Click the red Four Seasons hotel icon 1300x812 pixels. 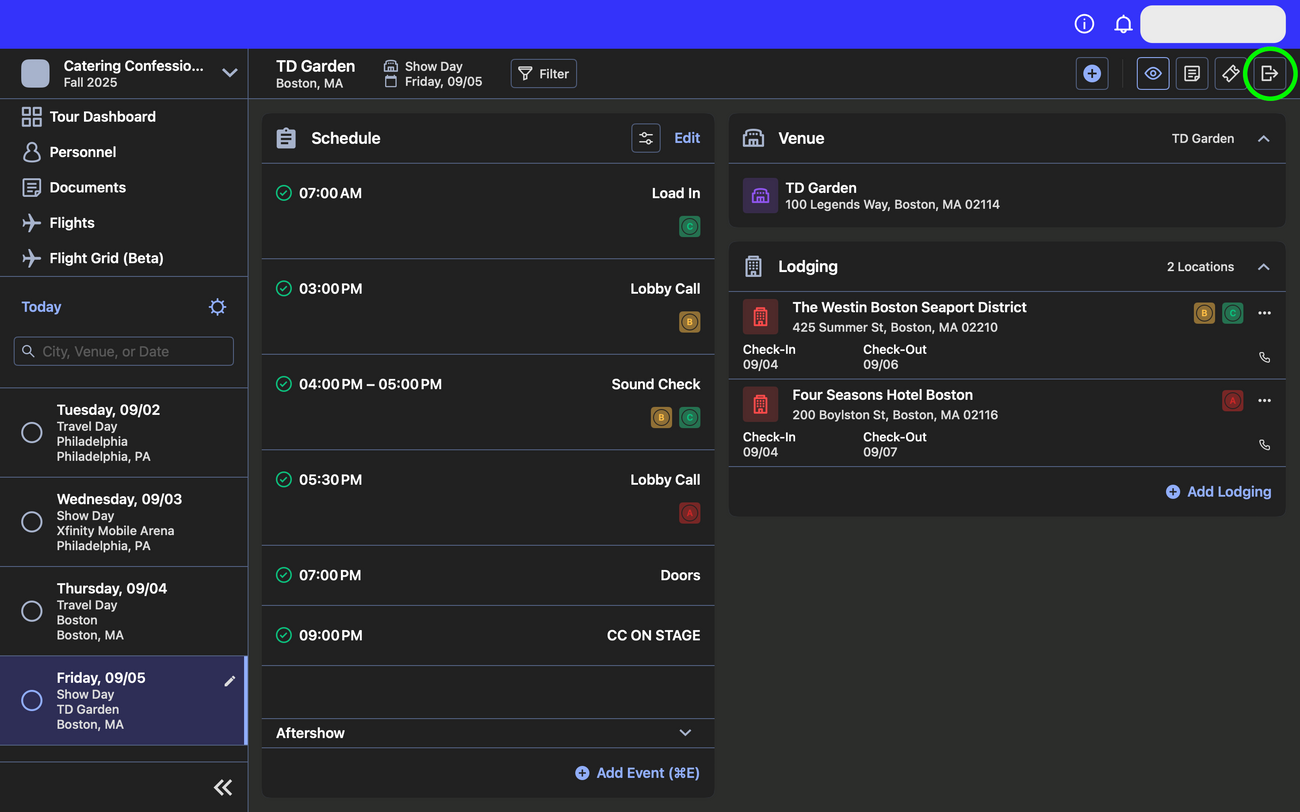pos(760,404)
